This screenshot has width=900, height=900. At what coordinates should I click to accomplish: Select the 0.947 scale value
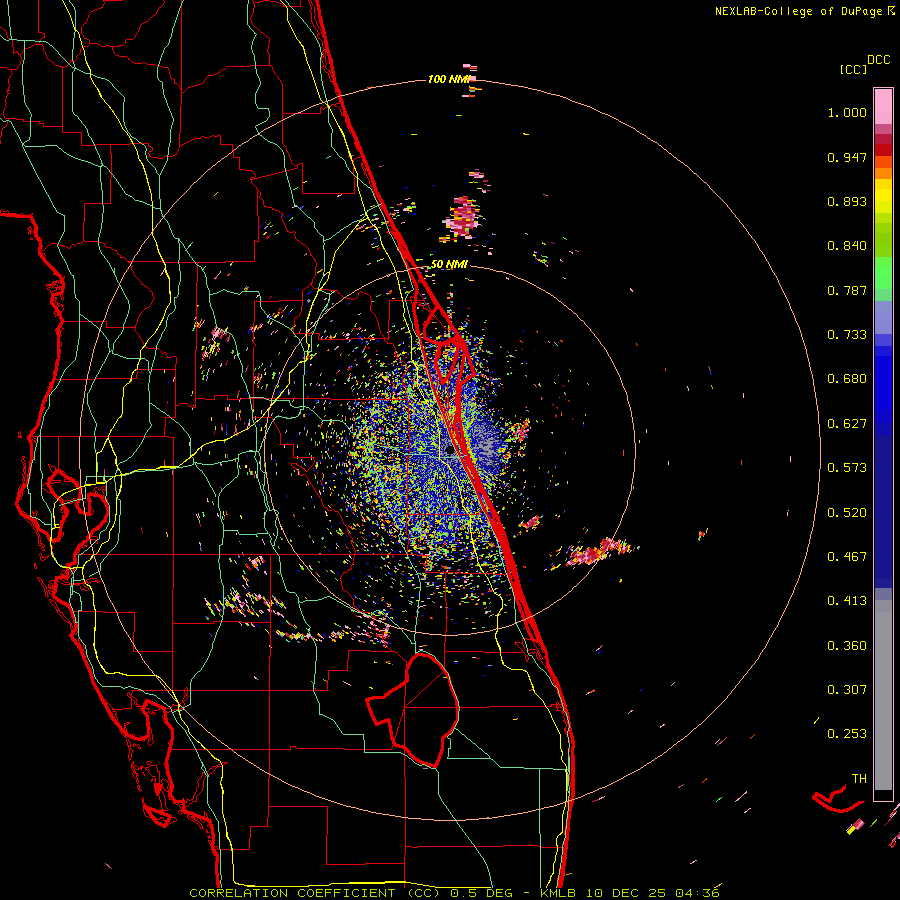click(x=847, y=157)
